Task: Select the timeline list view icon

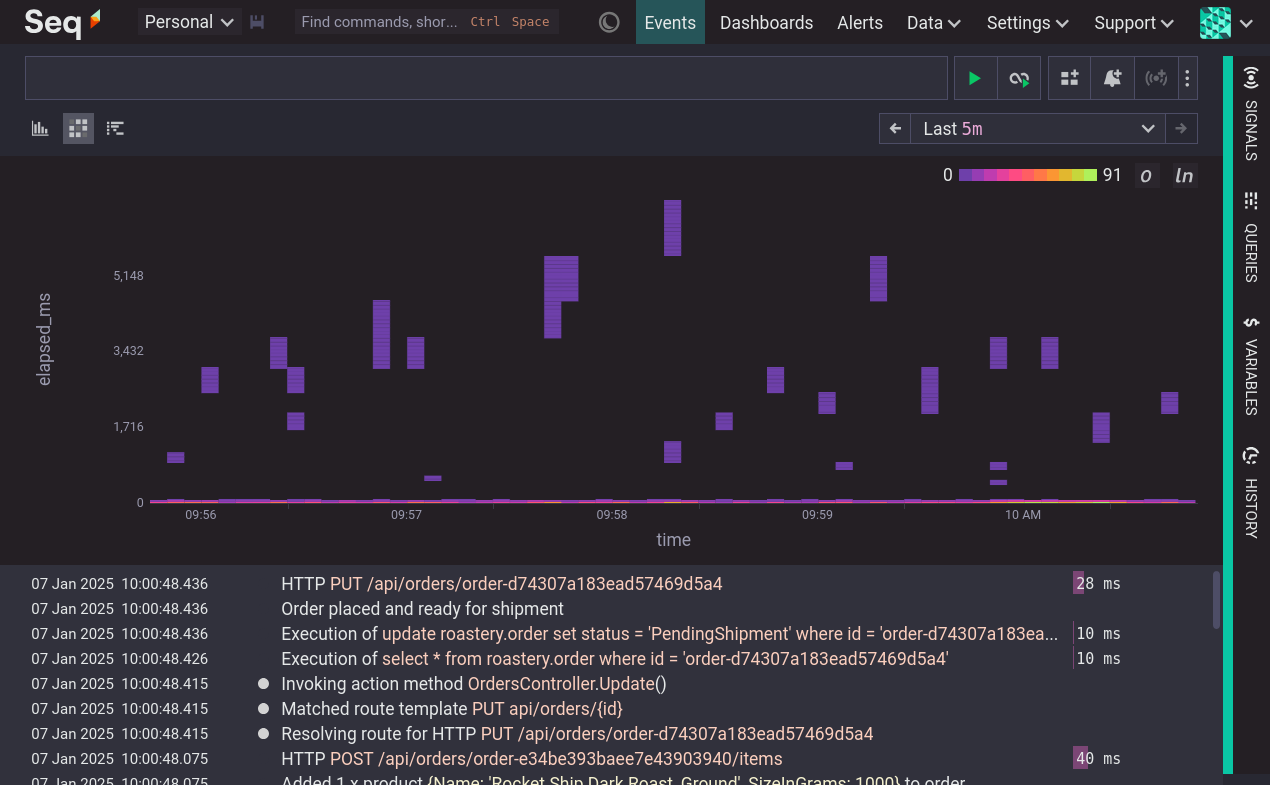Action: point(116,128)
